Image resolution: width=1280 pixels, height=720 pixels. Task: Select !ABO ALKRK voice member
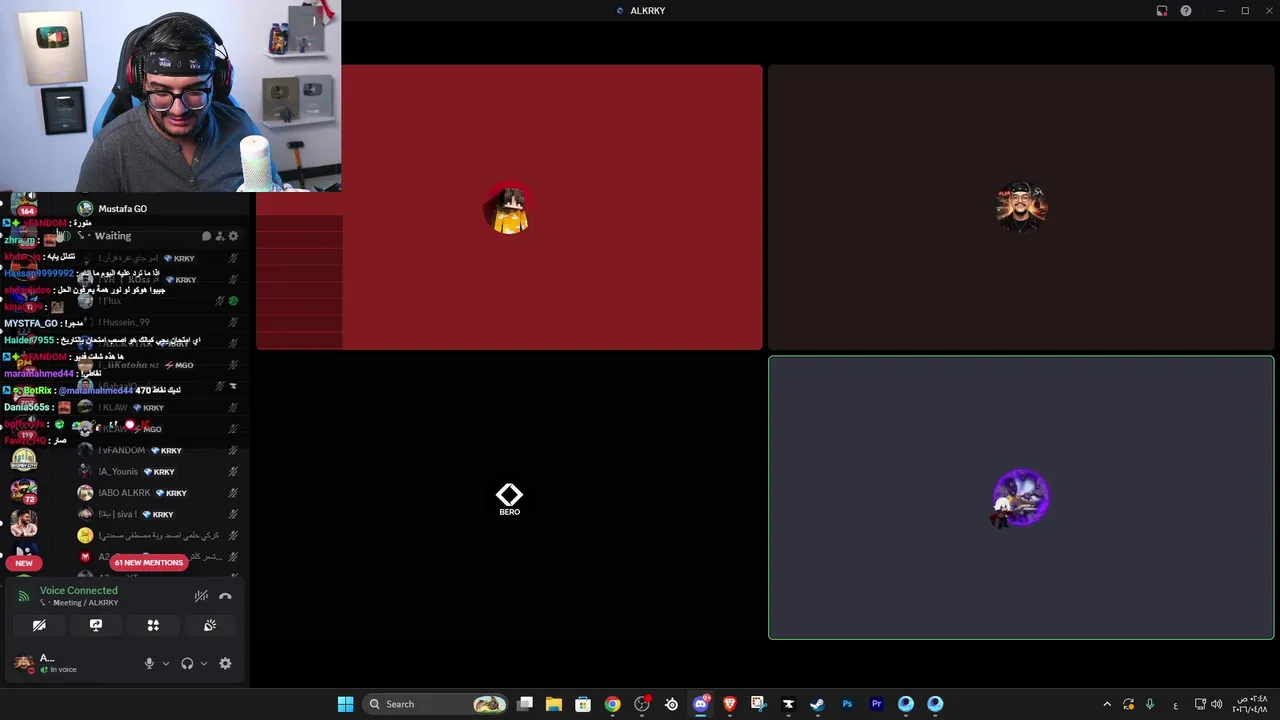160,493
